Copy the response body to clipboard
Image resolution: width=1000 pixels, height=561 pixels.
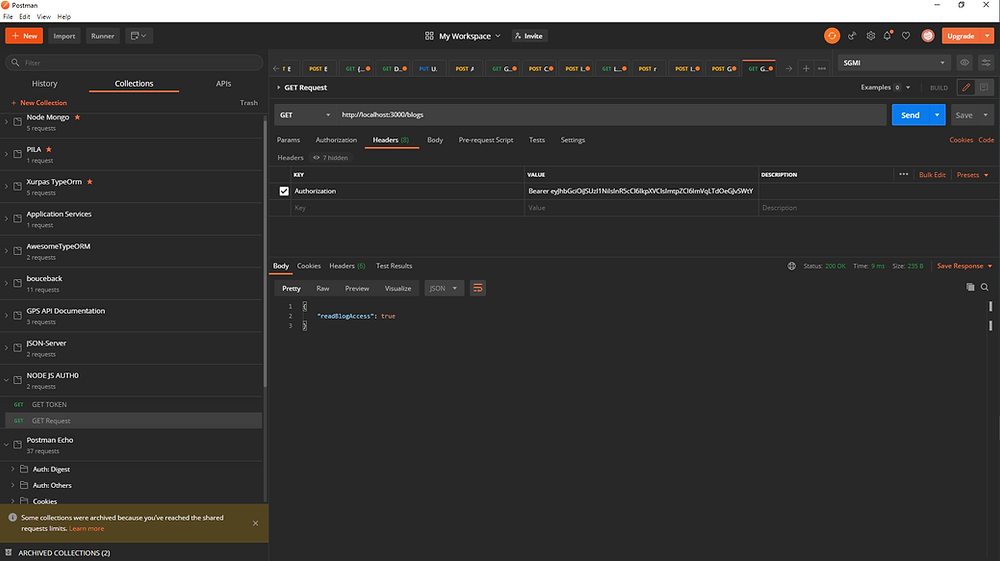coord(970,288)
